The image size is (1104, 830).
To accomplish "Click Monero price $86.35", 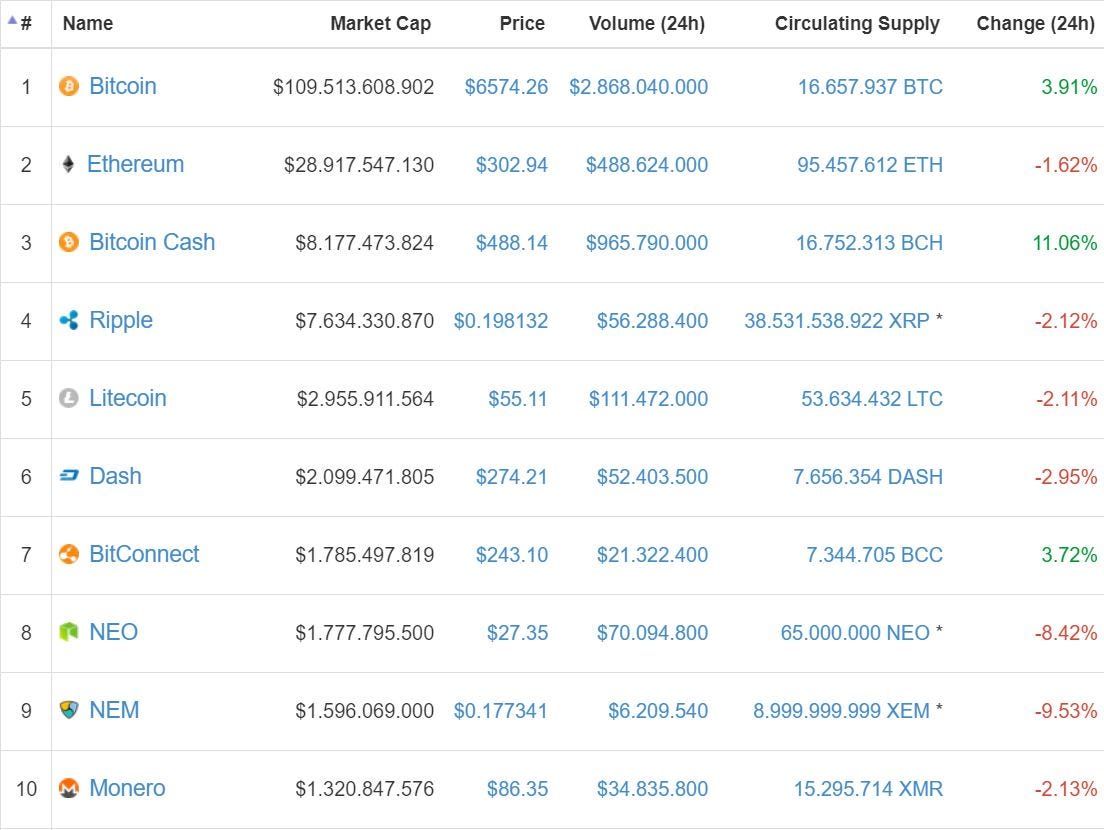I will (518, 789).
